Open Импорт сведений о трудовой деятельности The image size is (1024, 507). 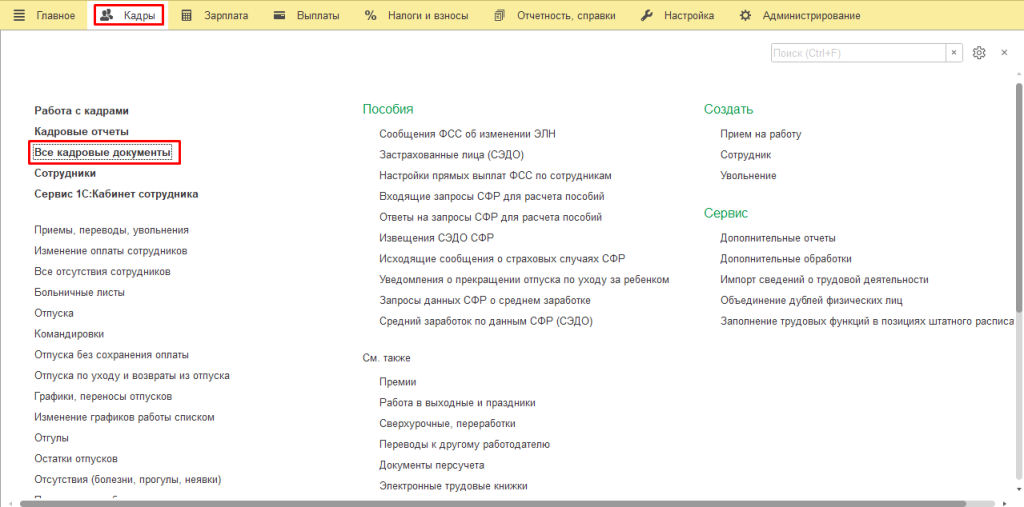(x=824, y=280)
